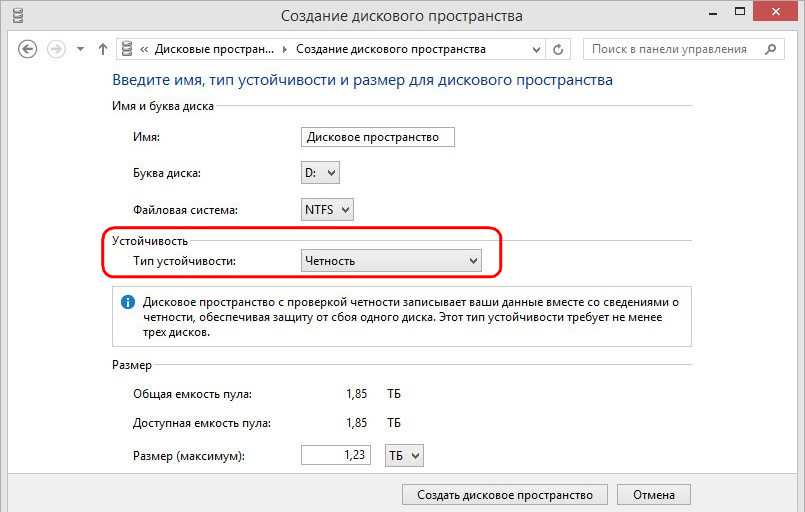805x512 pixels.
Task: Click the search magnifier icon
Action: (x=769, y=49)
